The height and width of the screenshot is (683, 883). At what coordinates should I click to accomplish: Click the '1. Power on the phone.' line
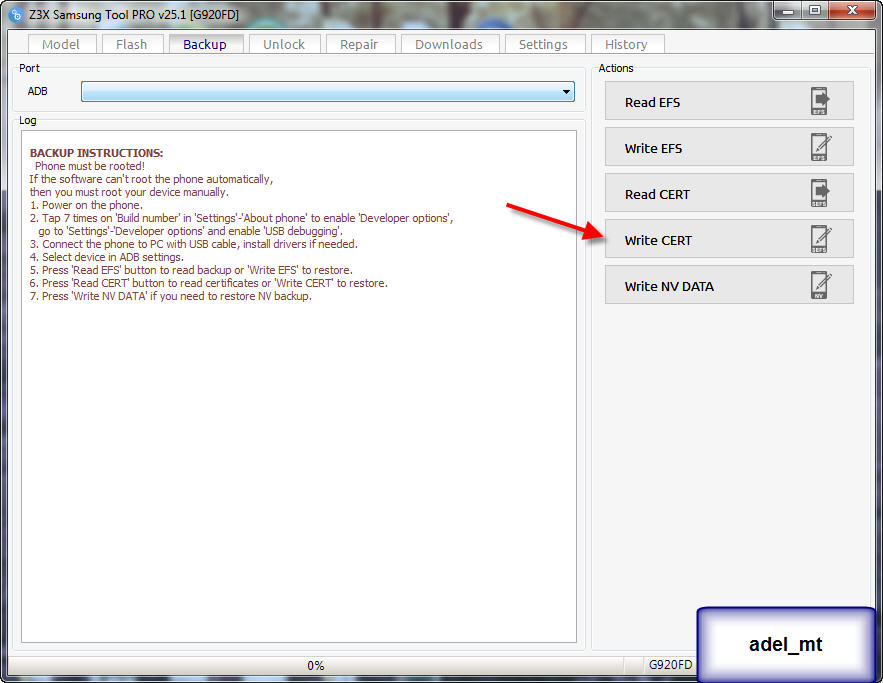click(86, 205)
